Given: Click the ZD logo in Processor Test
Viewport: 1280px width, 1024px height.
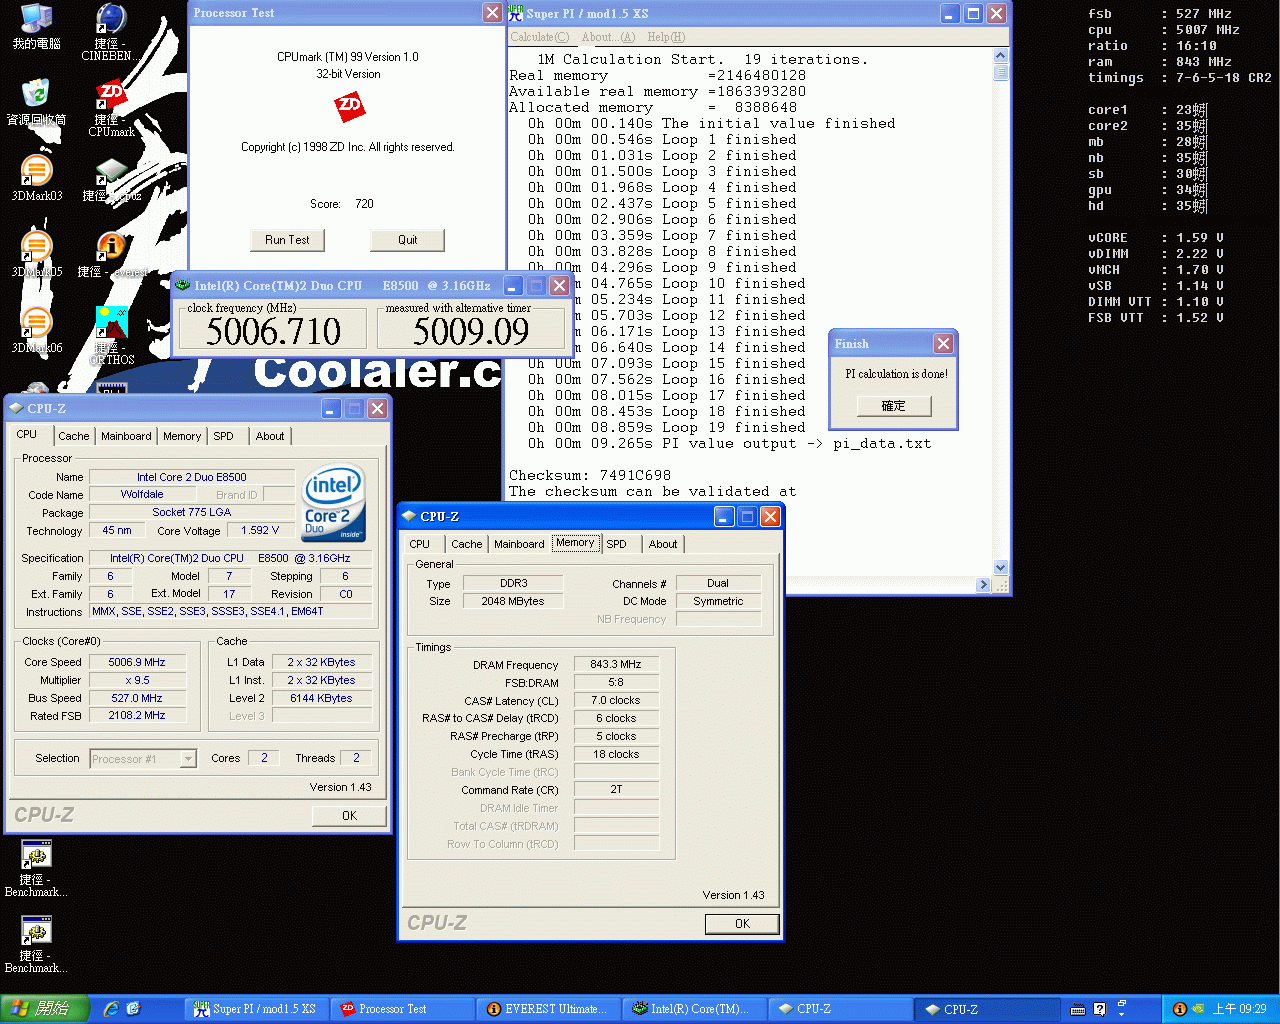Looking at the screenshot, I should pyautogui.click(x=349, y=105).
